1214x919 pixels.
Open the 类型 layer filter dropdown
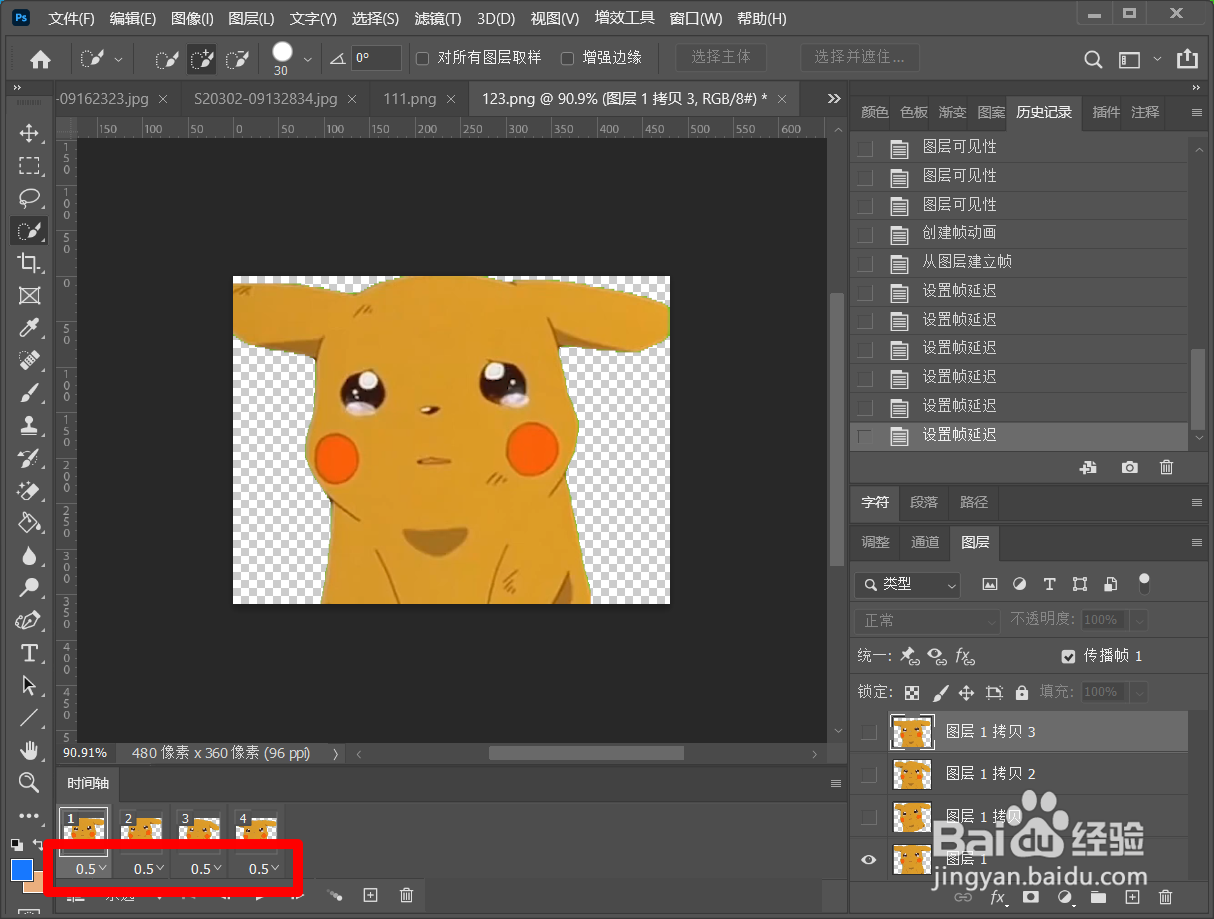[x=908, y=584]
